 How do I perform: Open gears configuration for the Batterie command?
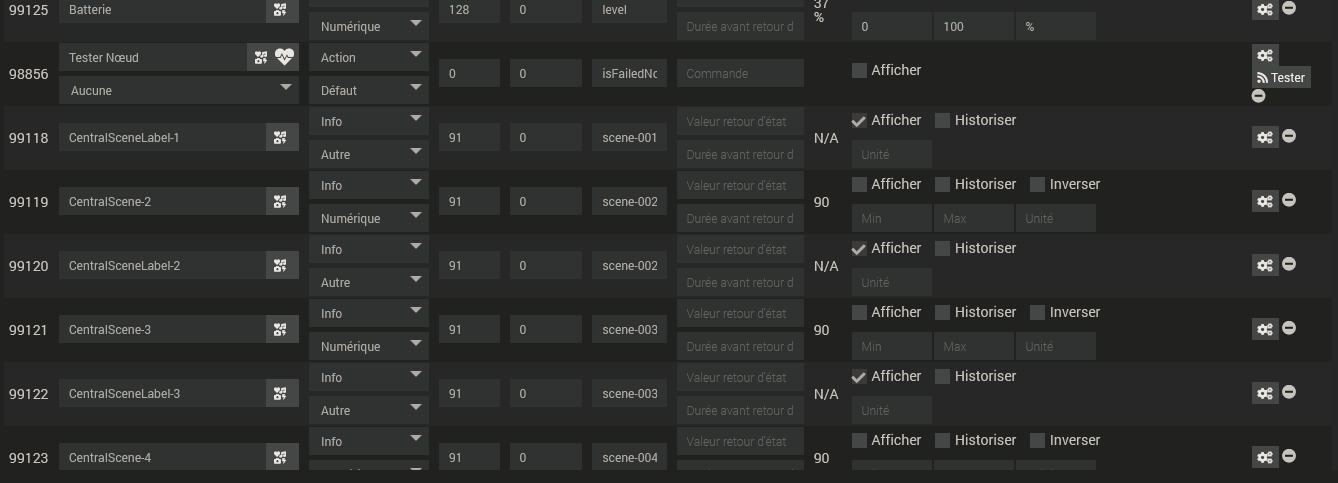pyautogui.click(x=1265, y=9)
